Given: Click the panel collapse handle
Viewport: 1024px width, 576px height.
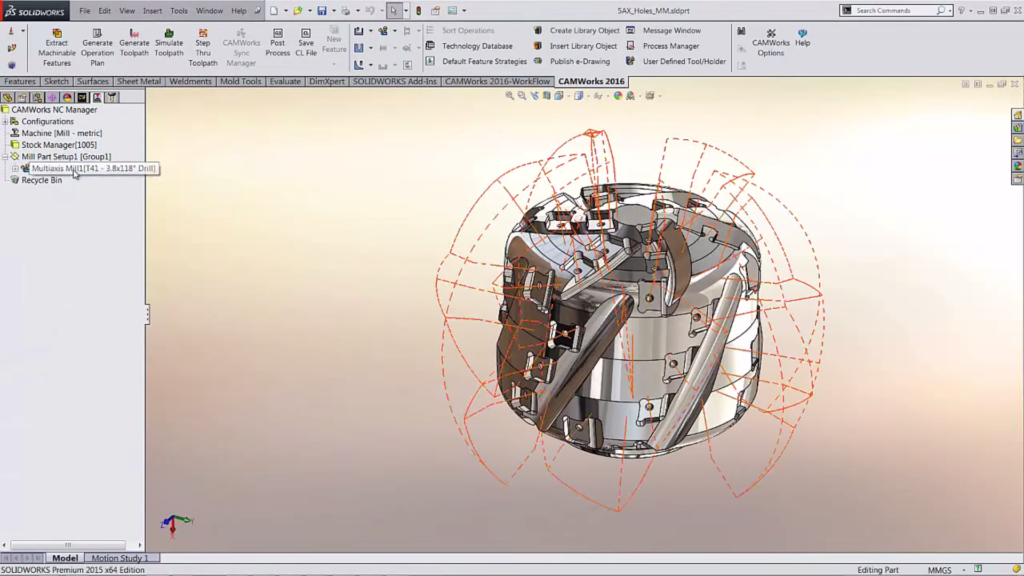Looking at the screenshot, I should [x=148, y=315].
